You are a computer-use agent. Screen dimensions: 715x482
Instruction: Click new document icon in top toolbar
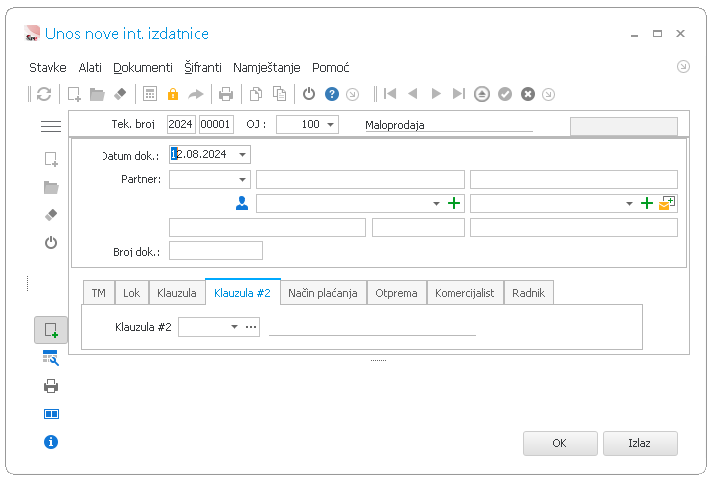74,94
